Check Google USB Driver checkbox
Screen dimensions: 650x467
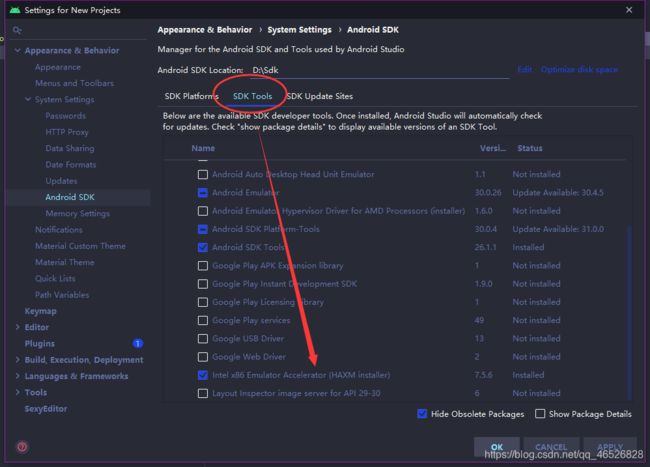203,339
